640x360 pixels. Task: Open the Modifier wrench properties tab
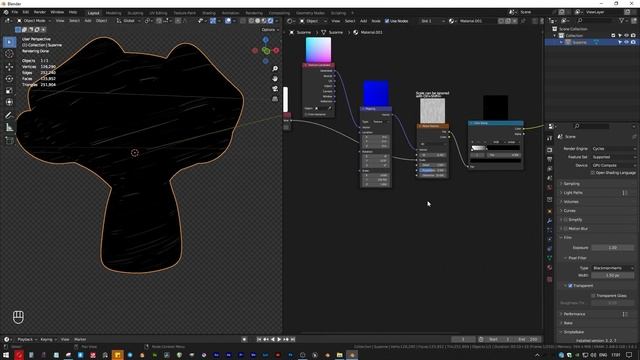pos(549,220)
